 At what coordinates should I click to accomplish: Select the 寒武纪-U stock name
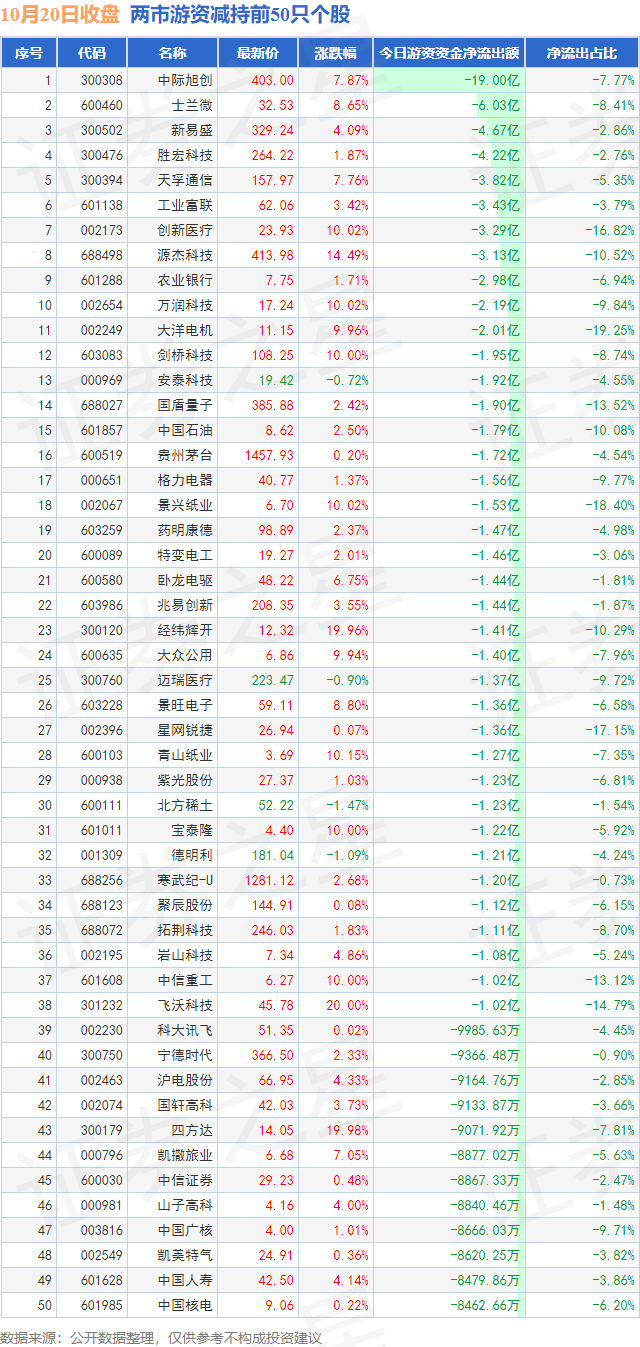[185, 880]
